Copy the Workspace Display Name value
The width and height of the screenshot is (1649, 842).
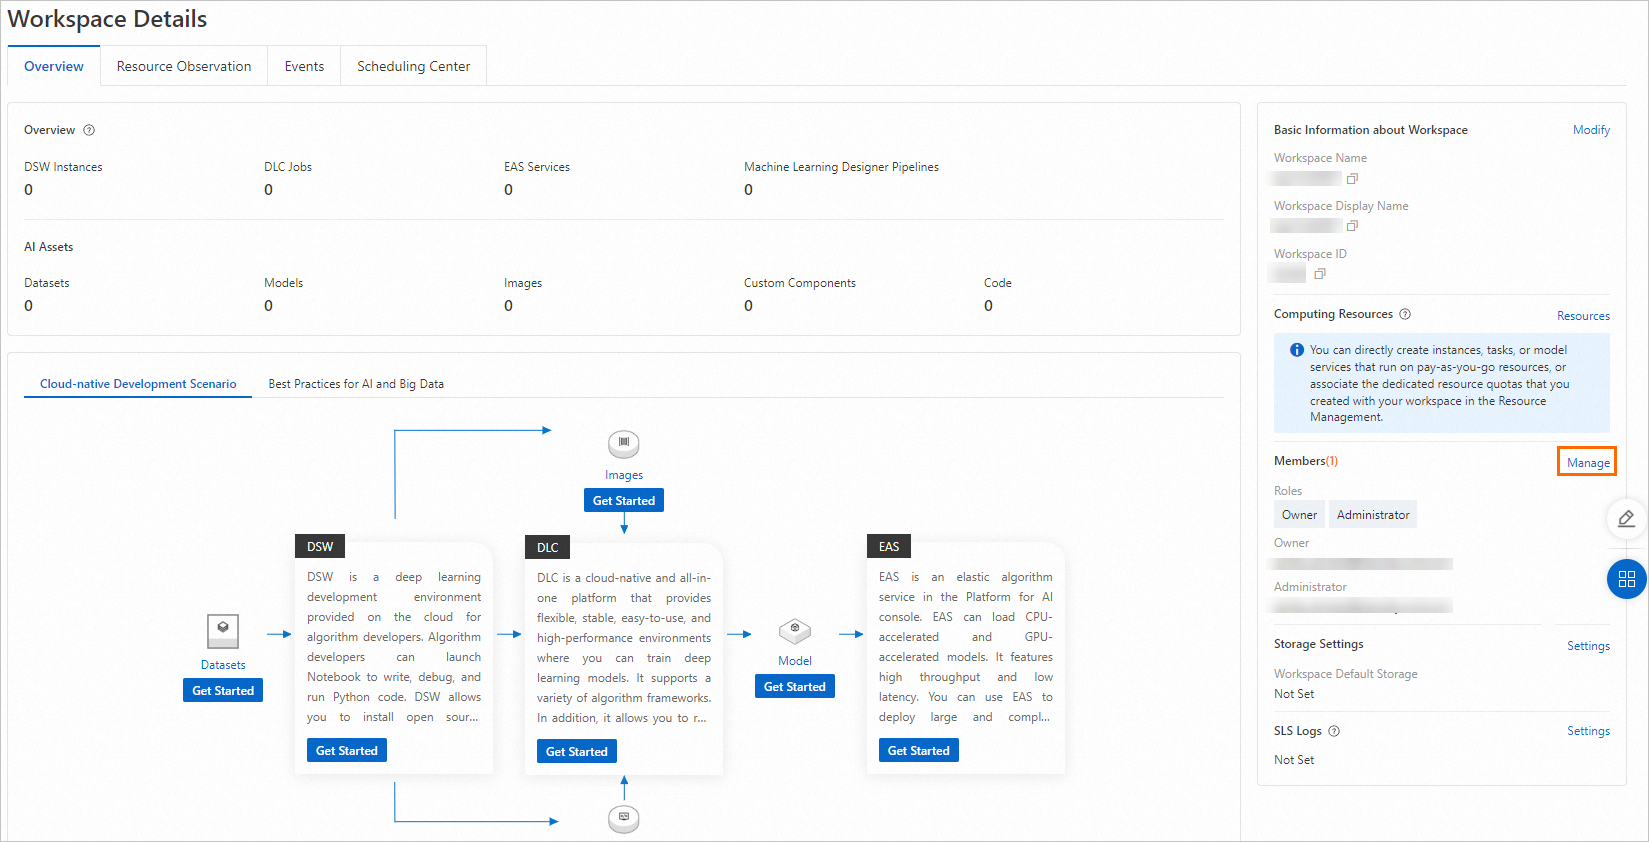1352,226
